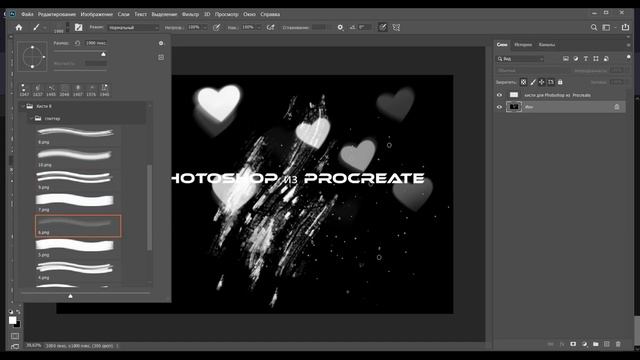This screenshot has height=360, width=640.
Task: Click the Search magnifier icon
Action: coord(594,27)
